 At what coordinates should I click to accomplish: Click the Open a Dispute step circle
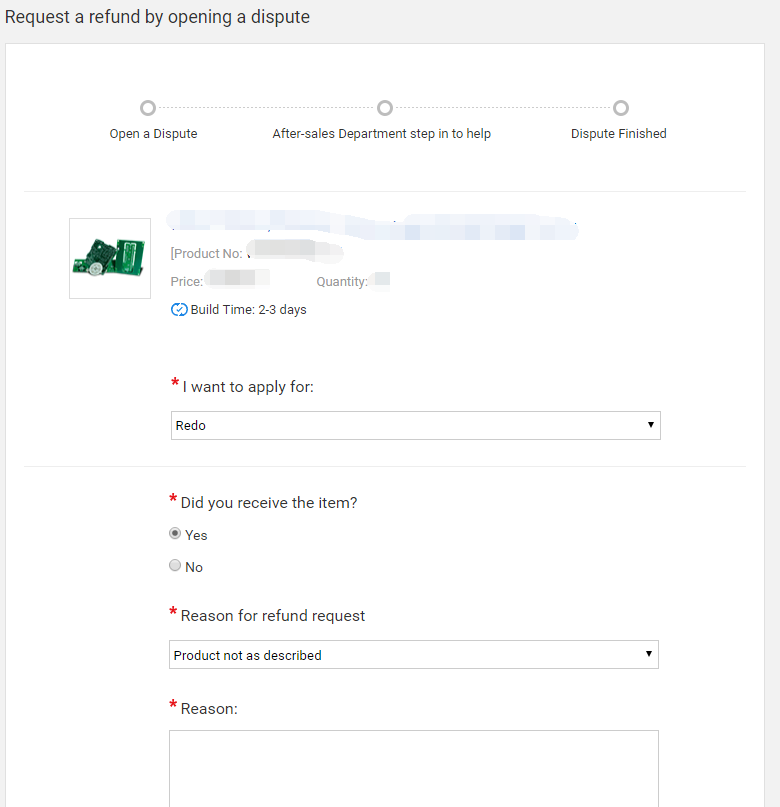pyautogui.click(x=148, y=108)
